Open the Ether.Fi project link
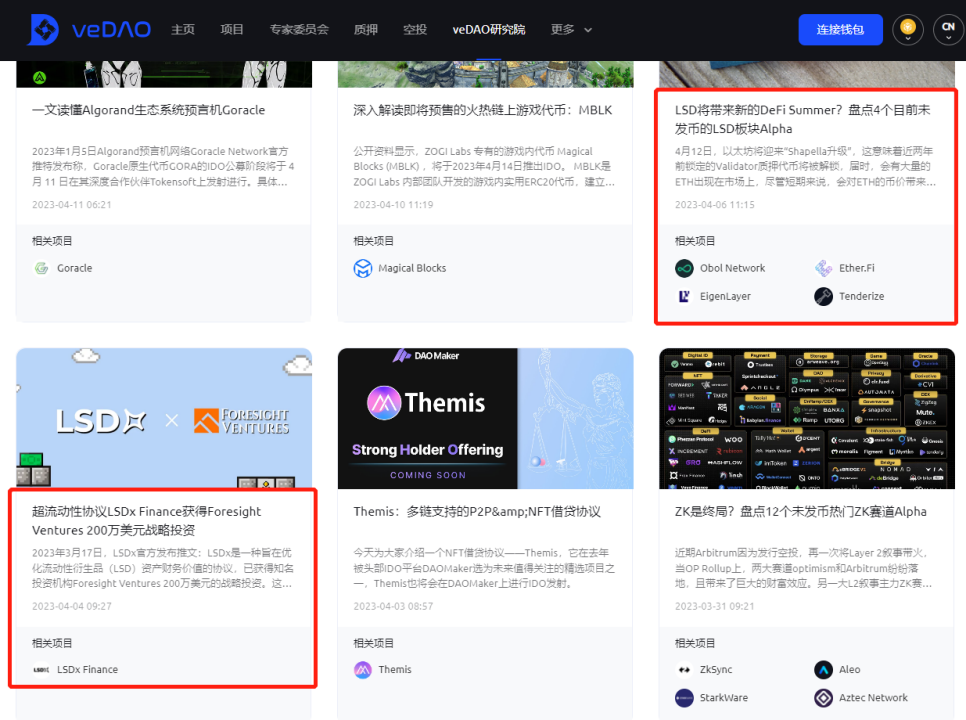966x720 pixels. click(856, 268)
